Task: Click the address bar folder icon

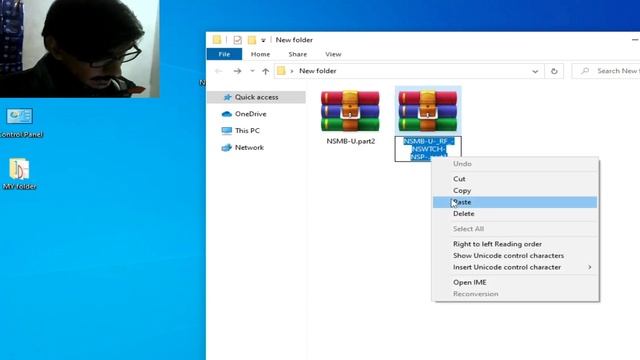Action: (281, 71)
